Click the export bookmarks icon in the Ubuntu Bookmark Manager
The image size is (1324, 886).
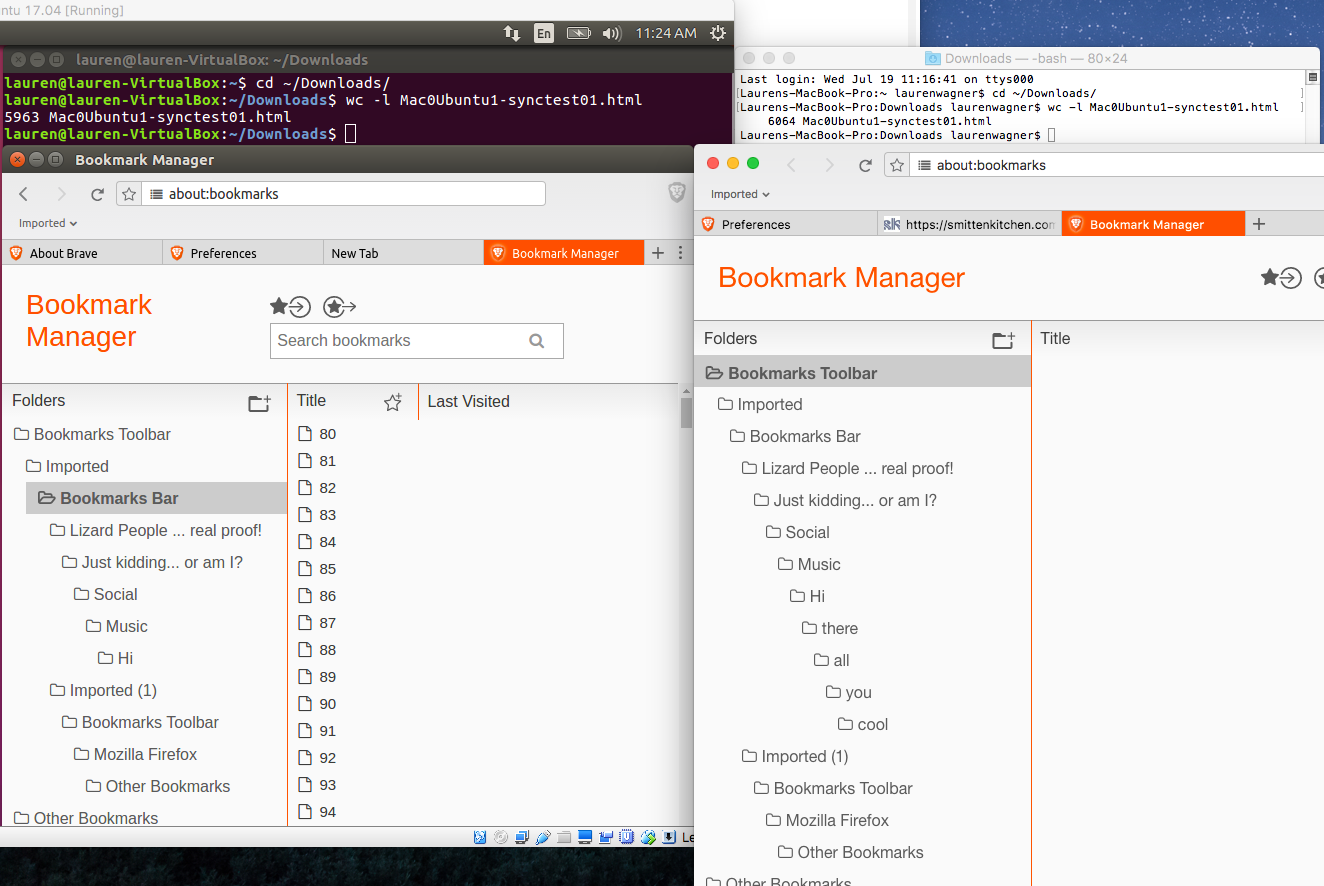tap(340, 307)
